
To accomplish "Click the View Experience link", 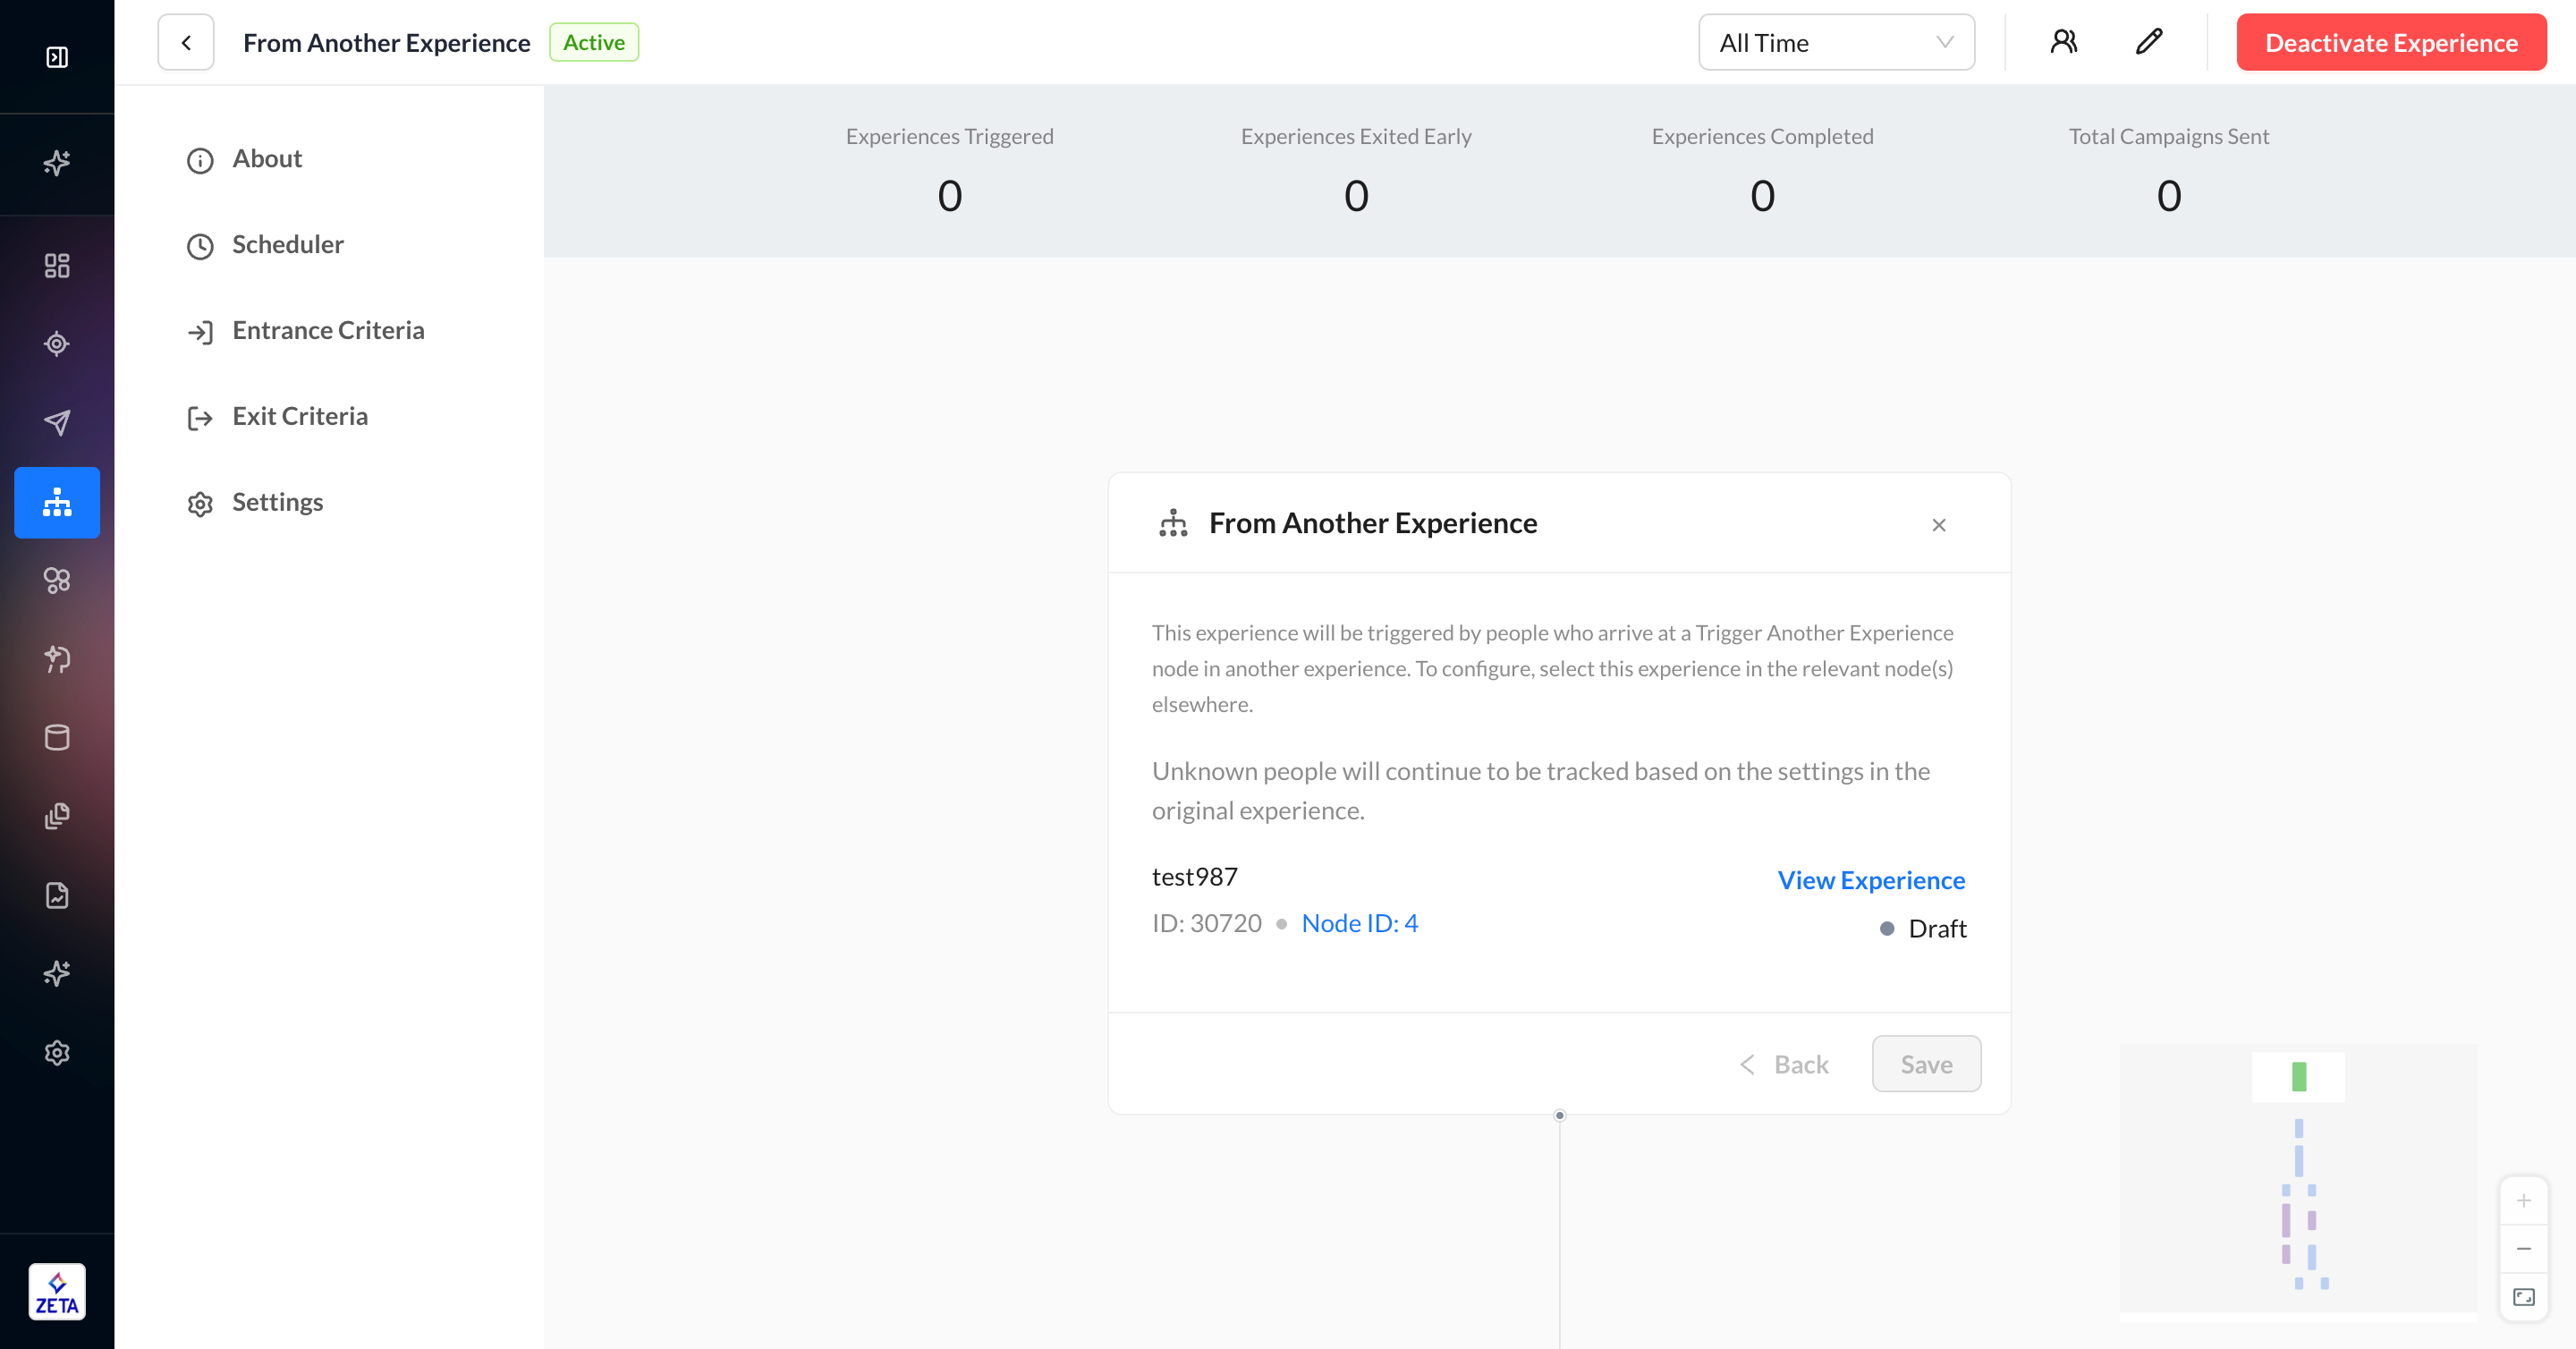I will [x=1870, y=880].
